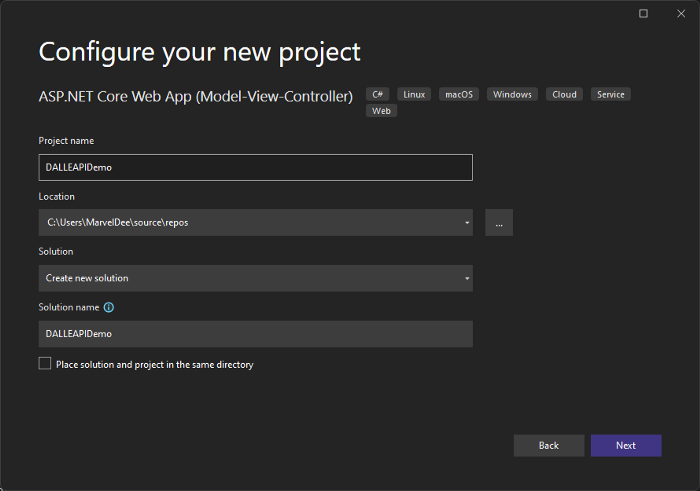Click the Service tag
This screenshot has height=491, width=700.
(610, 94)
